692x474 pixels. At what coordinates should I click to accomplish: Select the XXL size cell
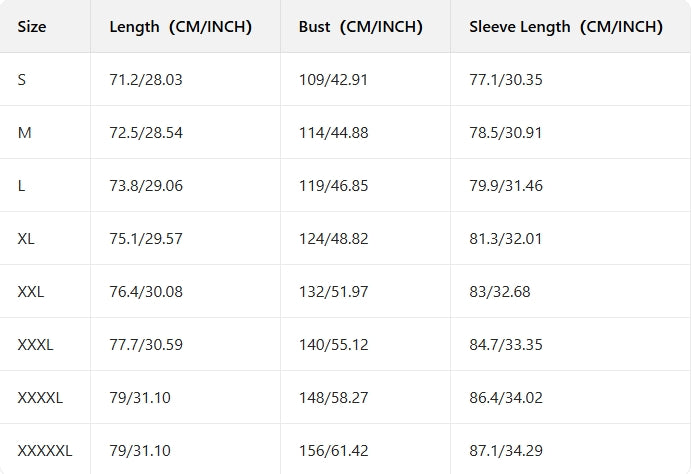point(31,292)
